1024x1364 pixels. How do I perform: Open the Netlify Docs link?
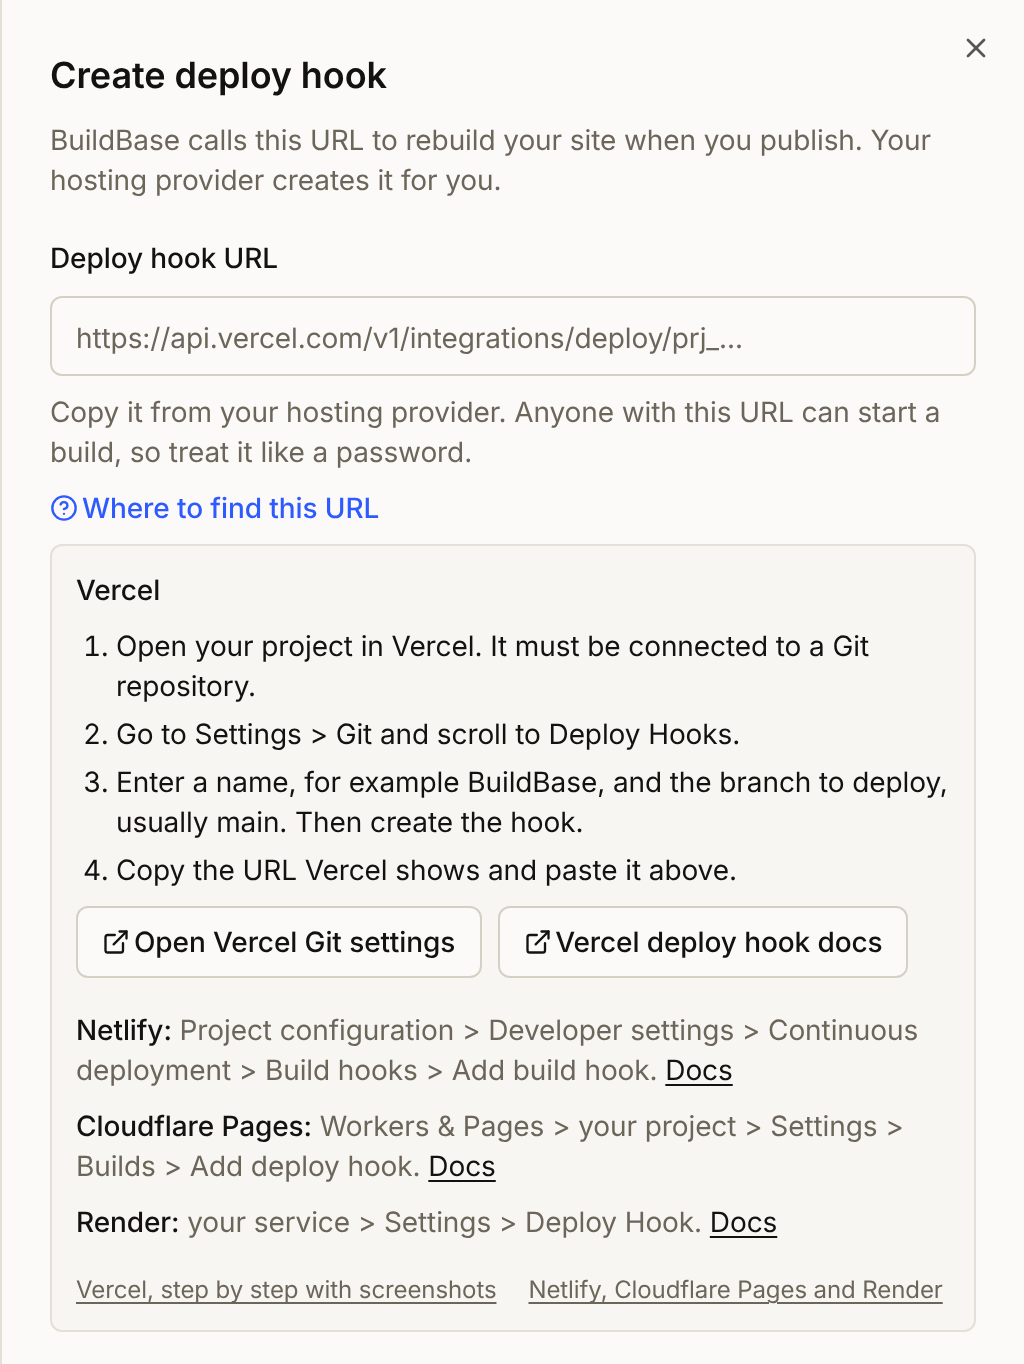[699, 1070]
